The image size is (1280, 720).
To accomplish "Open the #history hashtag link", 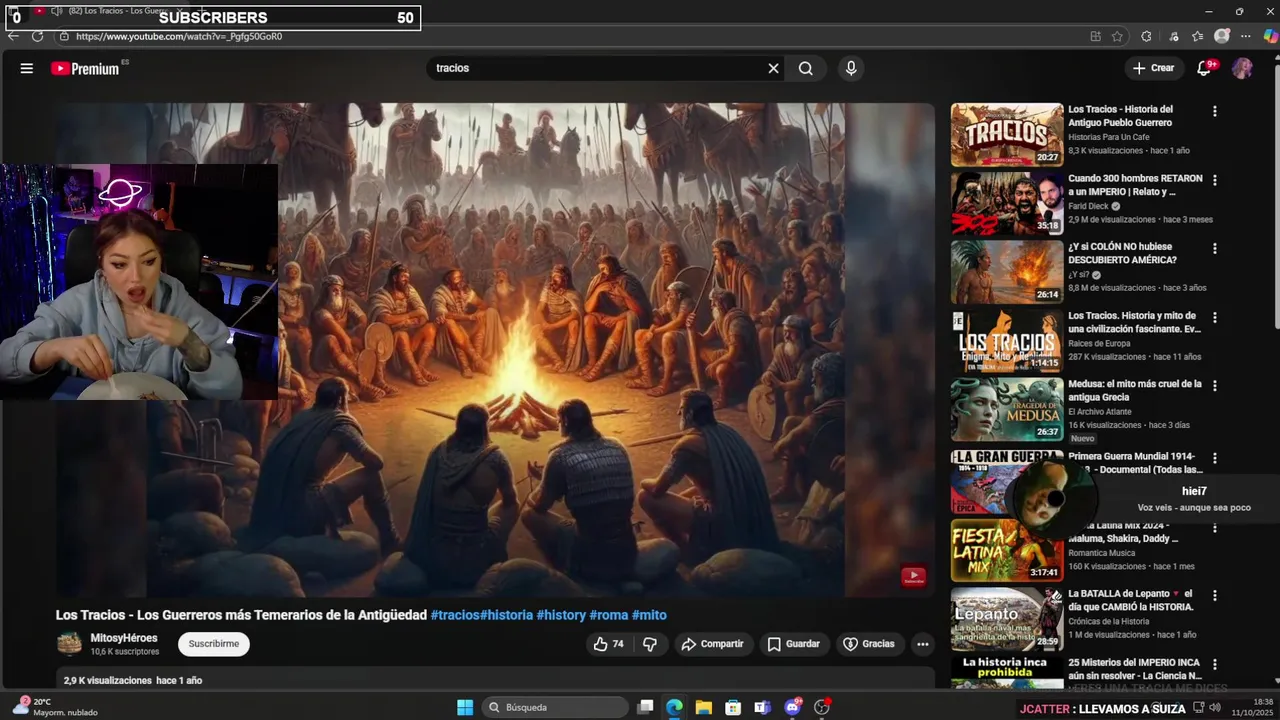I will (x=561, y=615).
